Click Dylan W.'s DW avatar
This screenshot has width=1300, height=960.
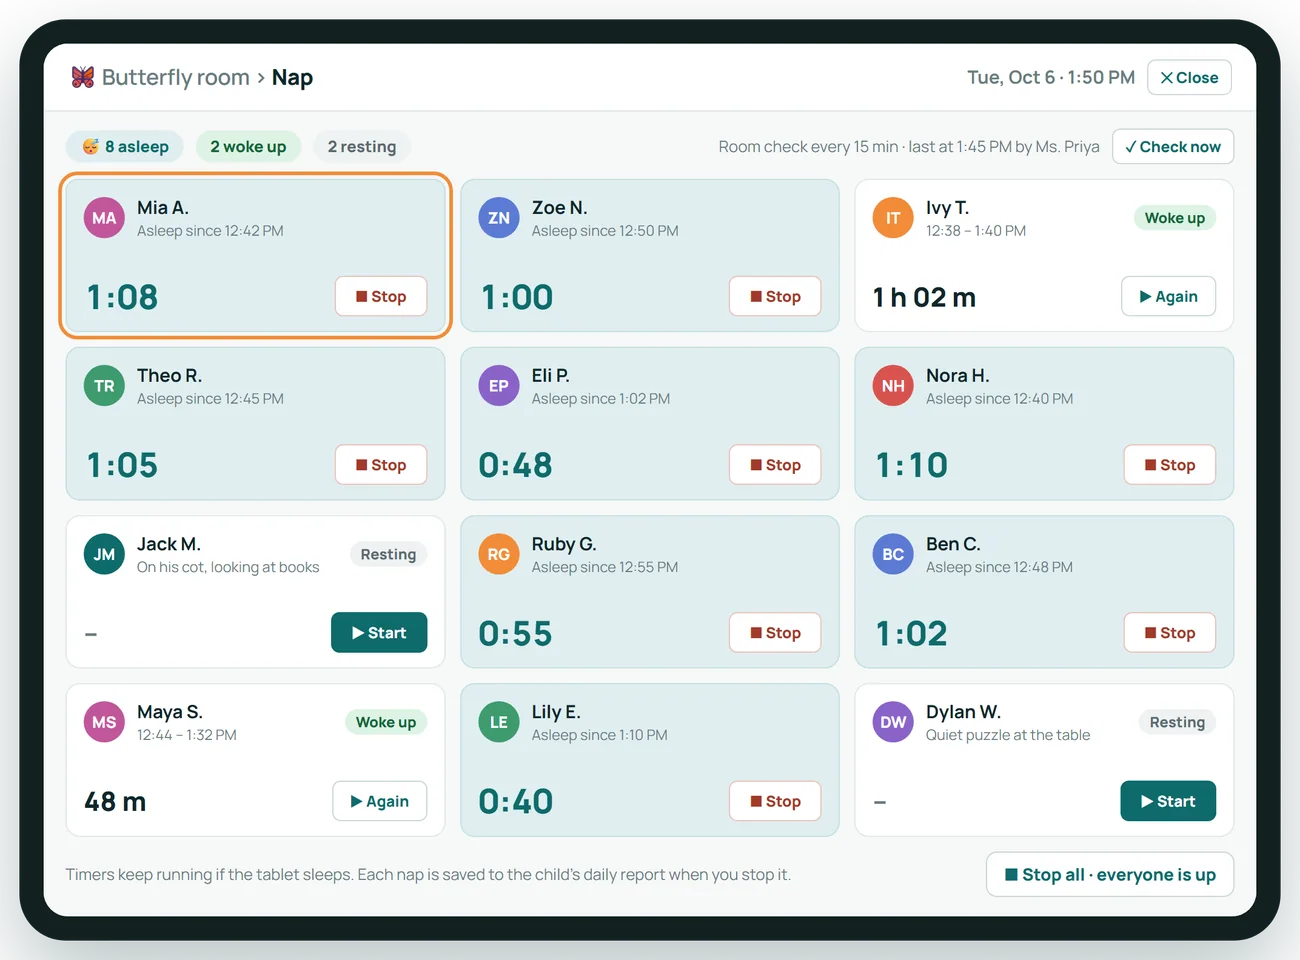893,722
